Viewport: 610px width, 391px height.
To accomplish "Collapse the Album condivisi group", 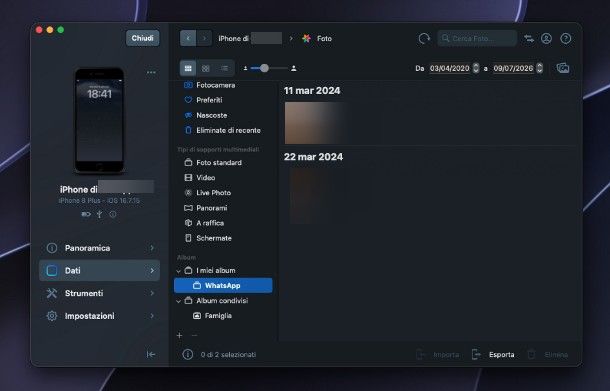I will point(179,301).
